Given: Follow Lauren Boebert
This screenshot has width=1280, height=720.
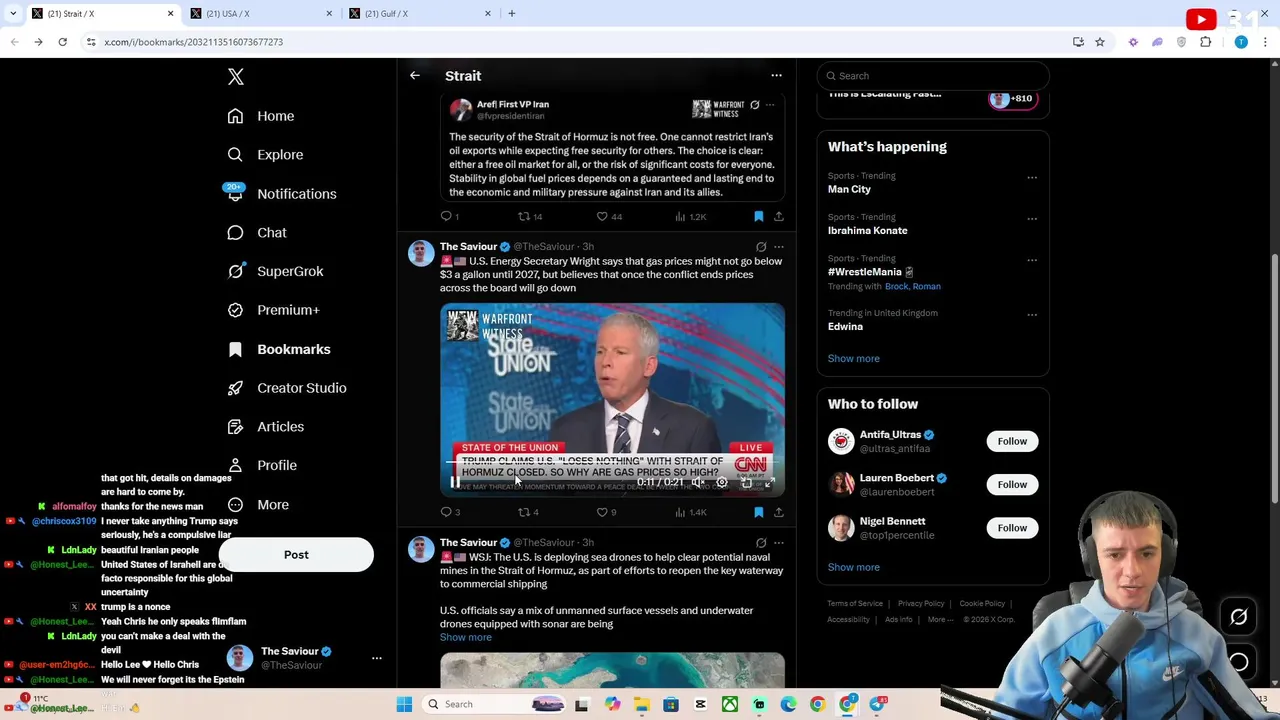Looking at the screenshot, I should coord(1012,484).
